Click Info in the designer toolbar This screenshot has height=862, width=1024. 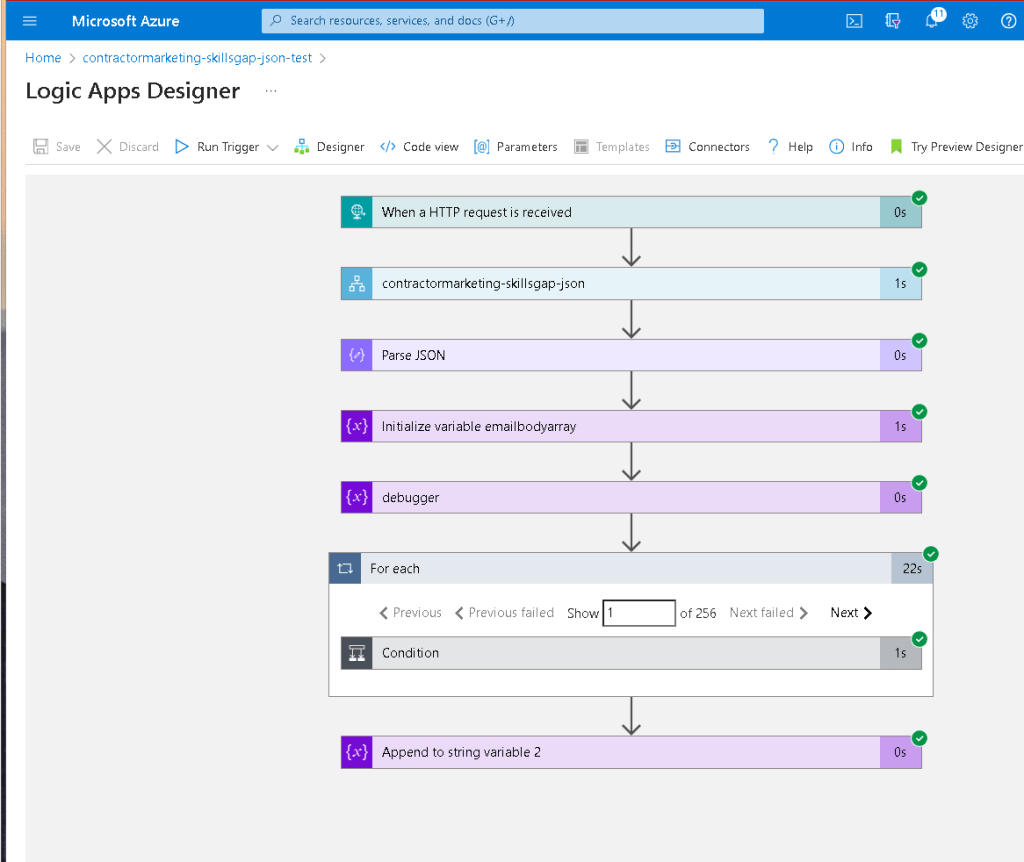(x=851, y=146)
